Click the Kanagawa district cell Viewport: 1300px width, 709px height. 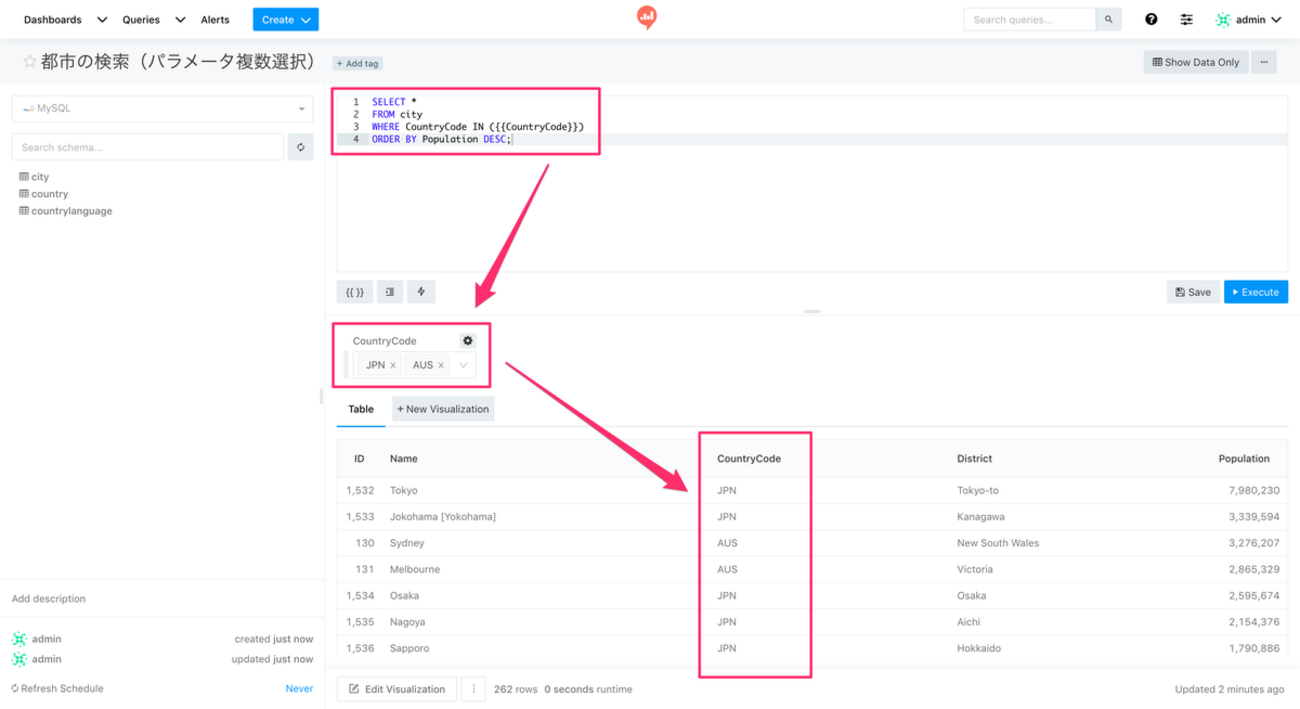[981, 517]
